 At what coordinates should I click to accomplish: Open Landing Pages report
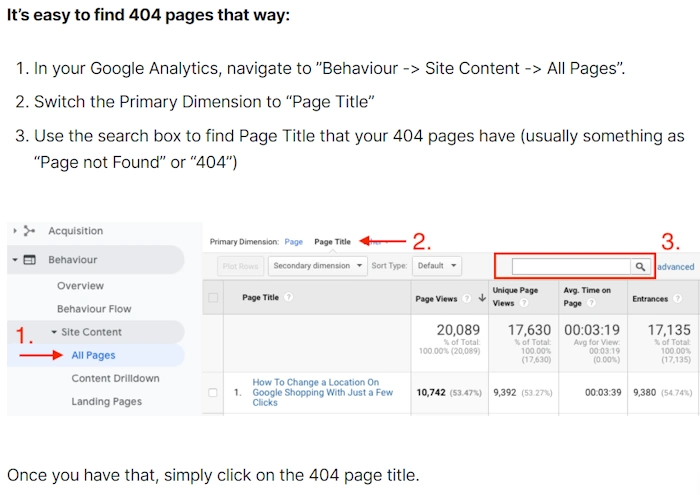(107, 402)
